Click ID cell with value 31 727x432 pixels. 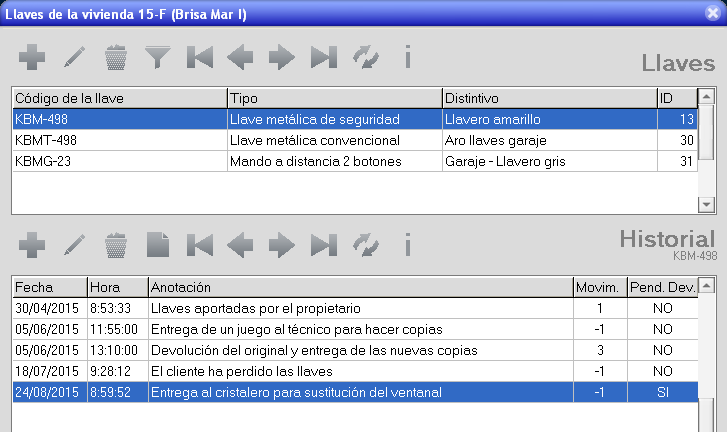pyautogui.click(x=677, y=161)
